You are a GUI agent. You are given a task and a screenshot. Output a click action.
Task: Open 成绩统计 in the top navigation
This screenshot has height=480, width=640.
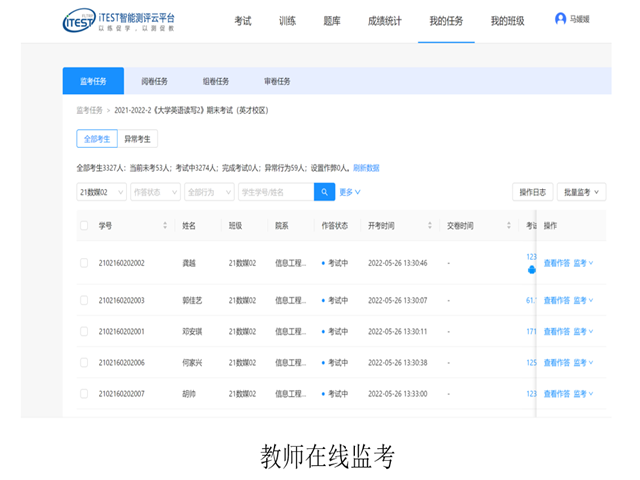[x=384, y=21]
